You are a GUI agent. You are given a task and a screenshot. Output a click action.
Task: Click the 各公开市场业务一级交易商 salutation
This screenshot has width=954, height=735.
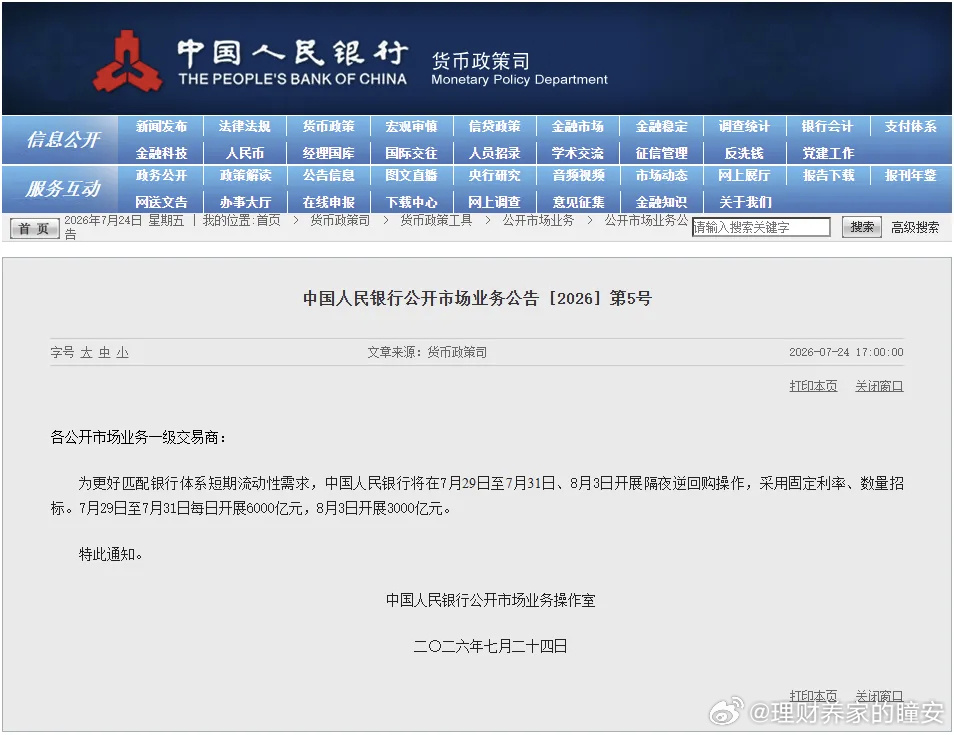coord(138,437)
